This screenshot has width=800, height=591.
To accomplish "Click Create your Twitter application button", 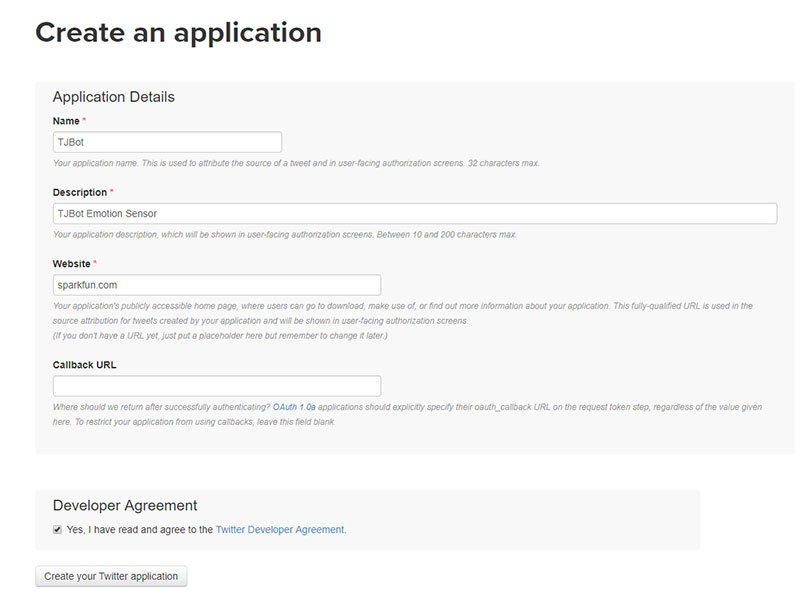I will coord(111,576).
